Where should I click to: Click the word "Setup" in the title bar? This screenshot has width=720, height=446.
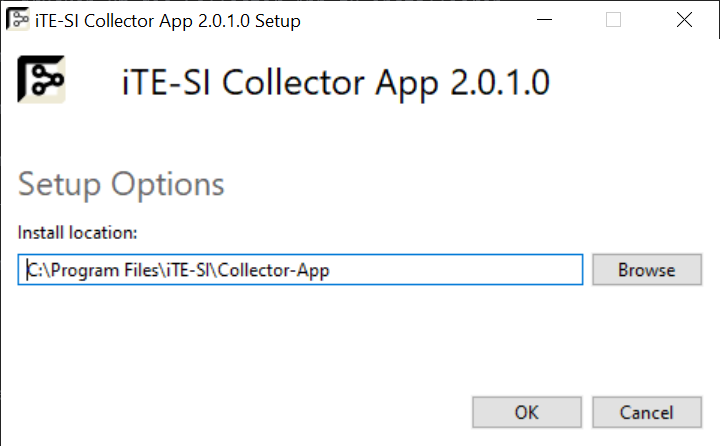(277, 20)
